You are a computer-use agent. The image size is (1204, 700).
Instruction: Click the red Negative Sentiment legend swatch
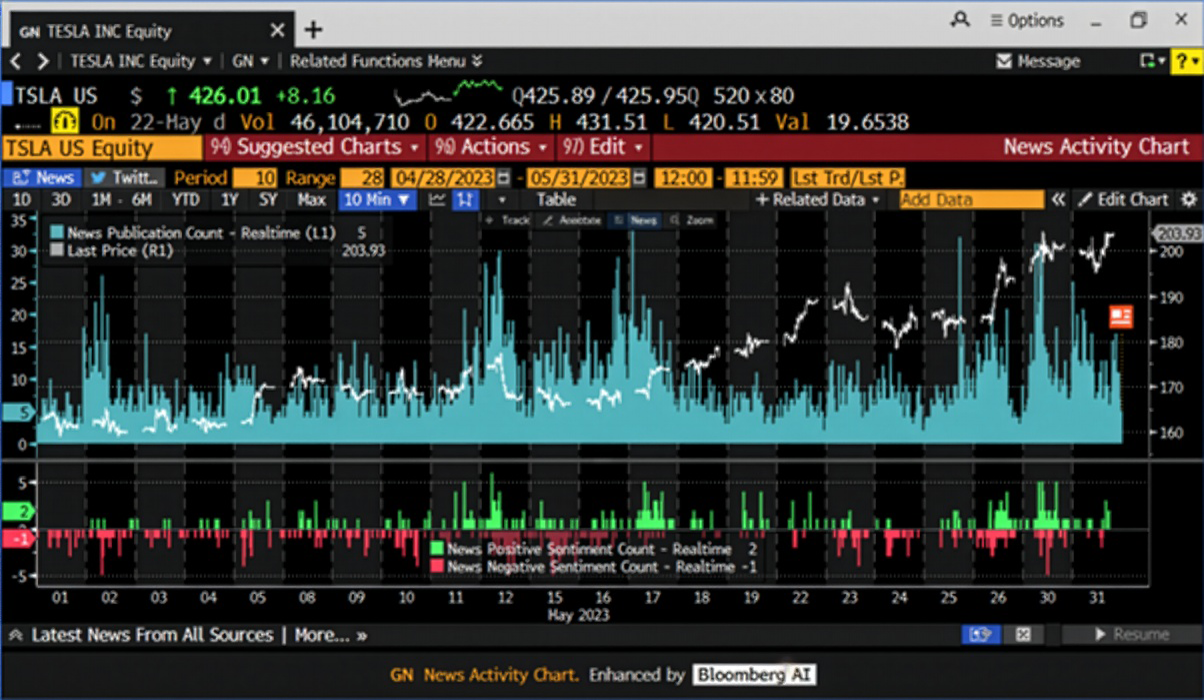tap(437, 567)
